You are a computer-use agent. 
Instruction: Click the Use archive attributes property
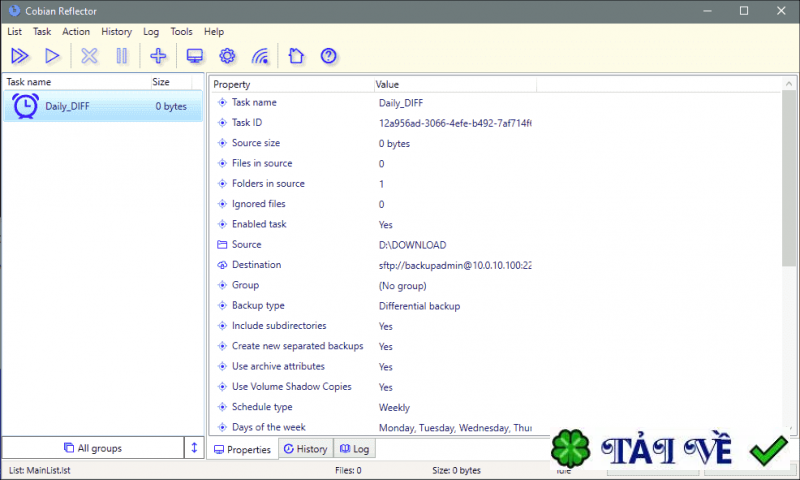[x=278, y=366]
